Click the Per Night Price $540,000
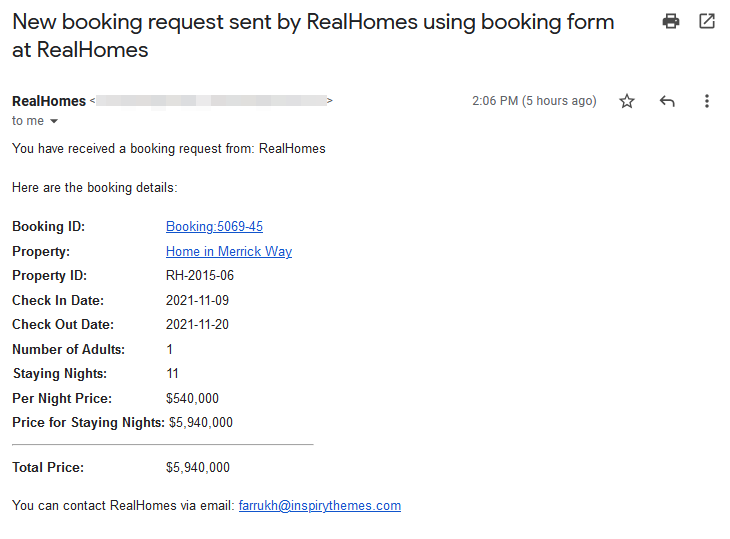 pyautogui.click(x=192, y=398)
